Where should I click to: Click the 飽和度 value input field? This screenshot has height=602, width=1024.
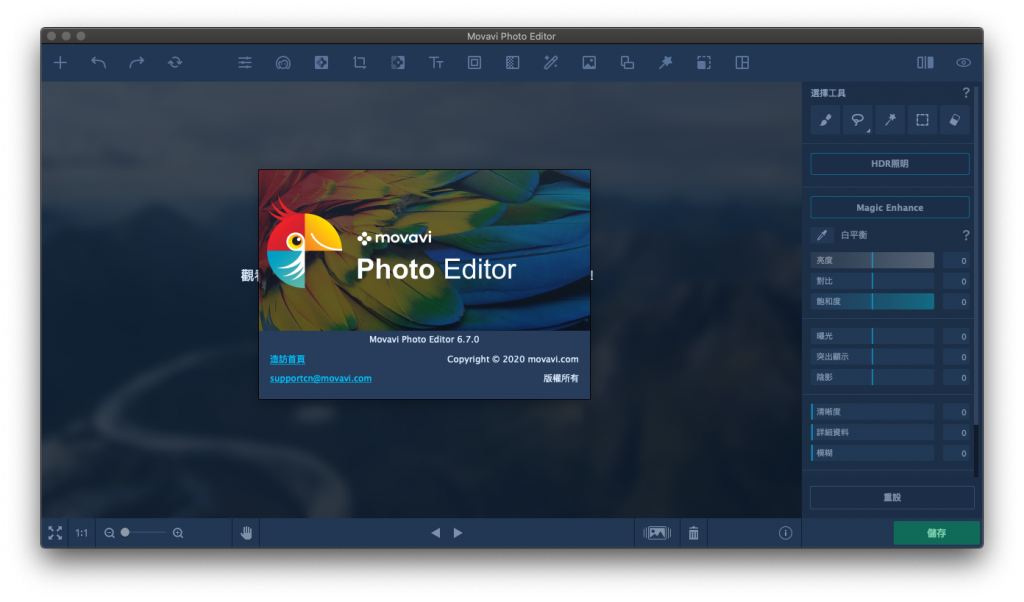pos(957,302)
